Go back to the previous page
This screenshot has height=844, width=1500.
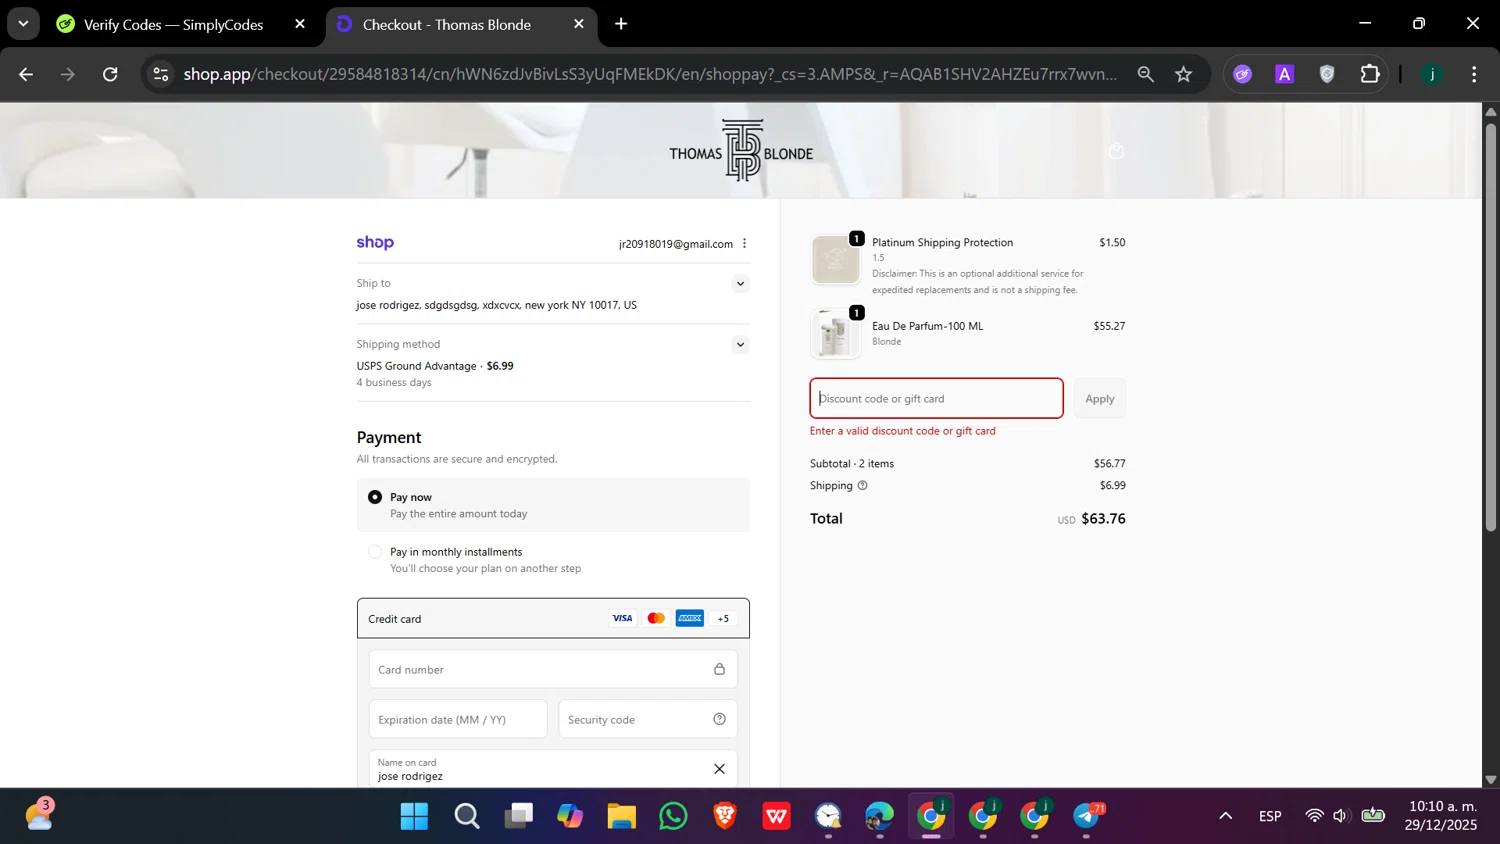(26, 74)
